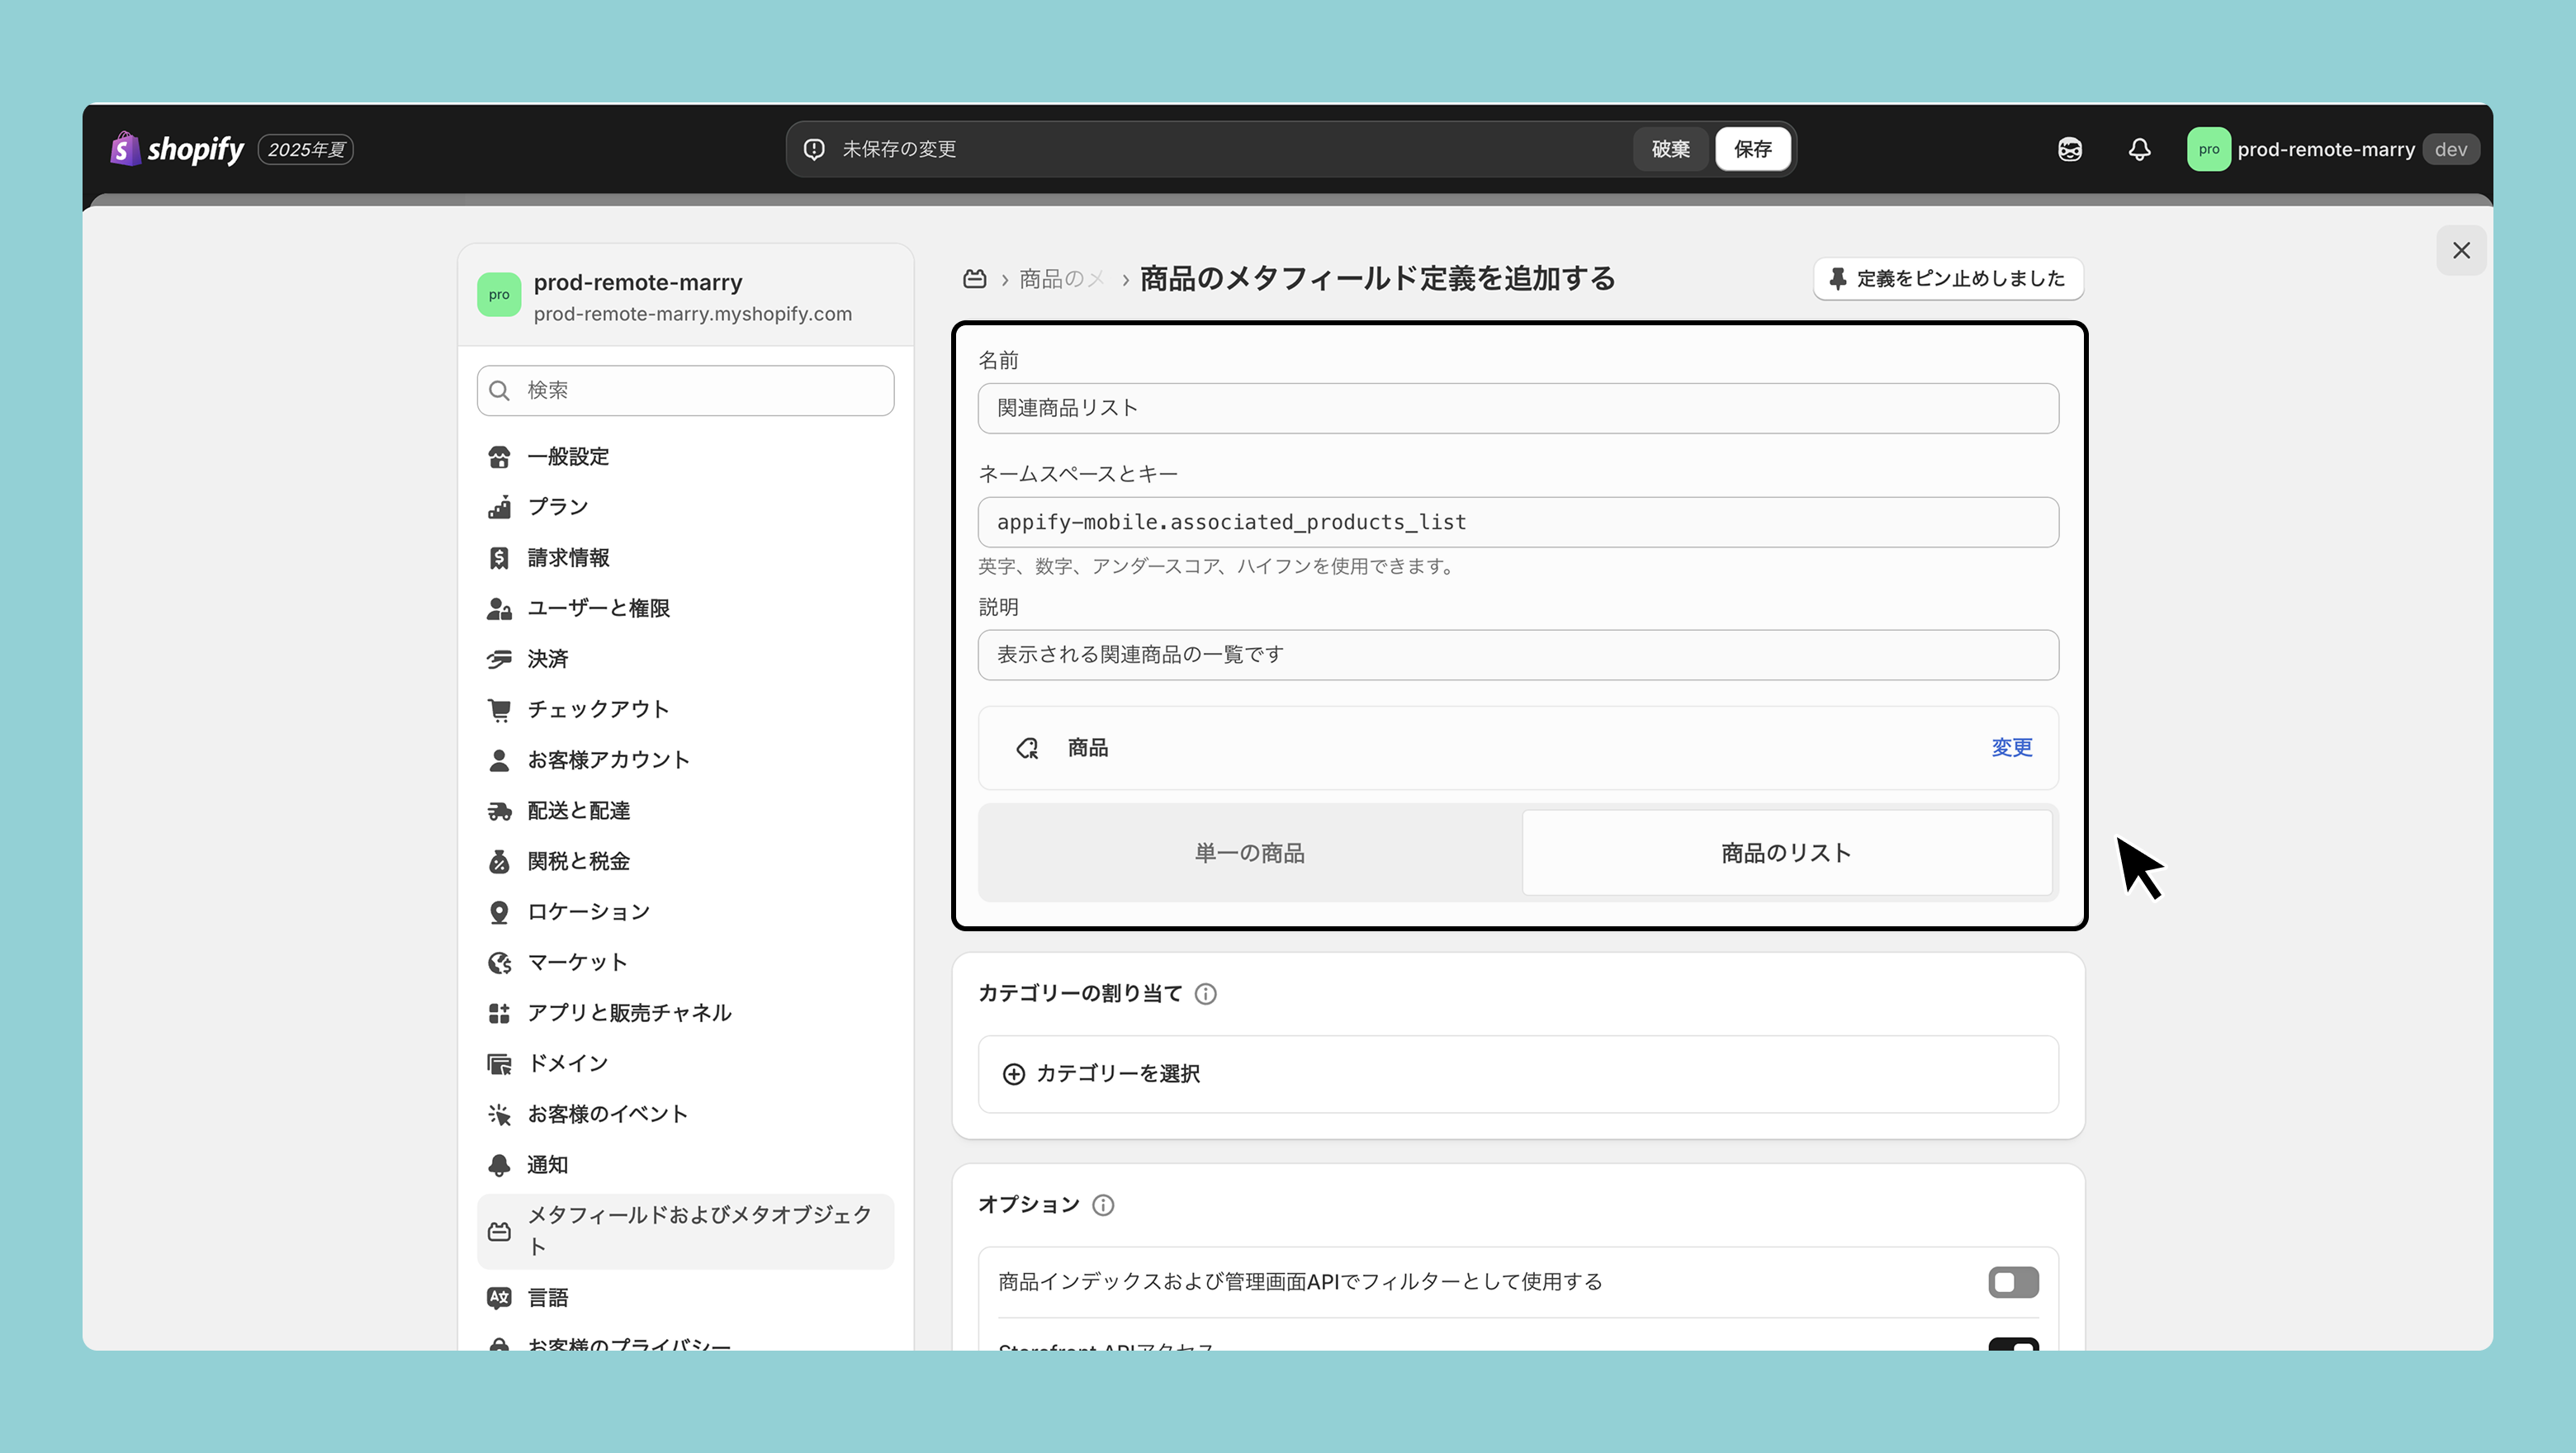Enable the filter in product index toggle
Image resolution: width=2576 pixels, height=1453 pixels.
[x=2012, y=1281]
